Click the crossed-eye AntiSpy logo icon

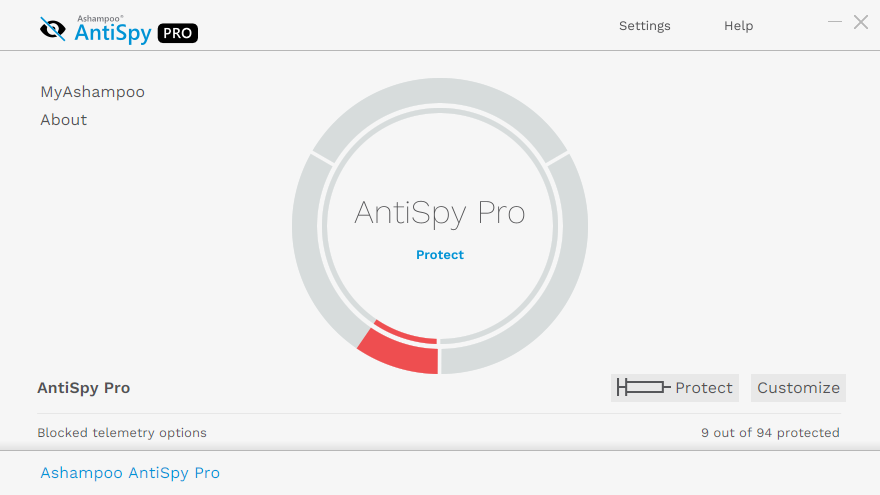[x=53, y=29]
